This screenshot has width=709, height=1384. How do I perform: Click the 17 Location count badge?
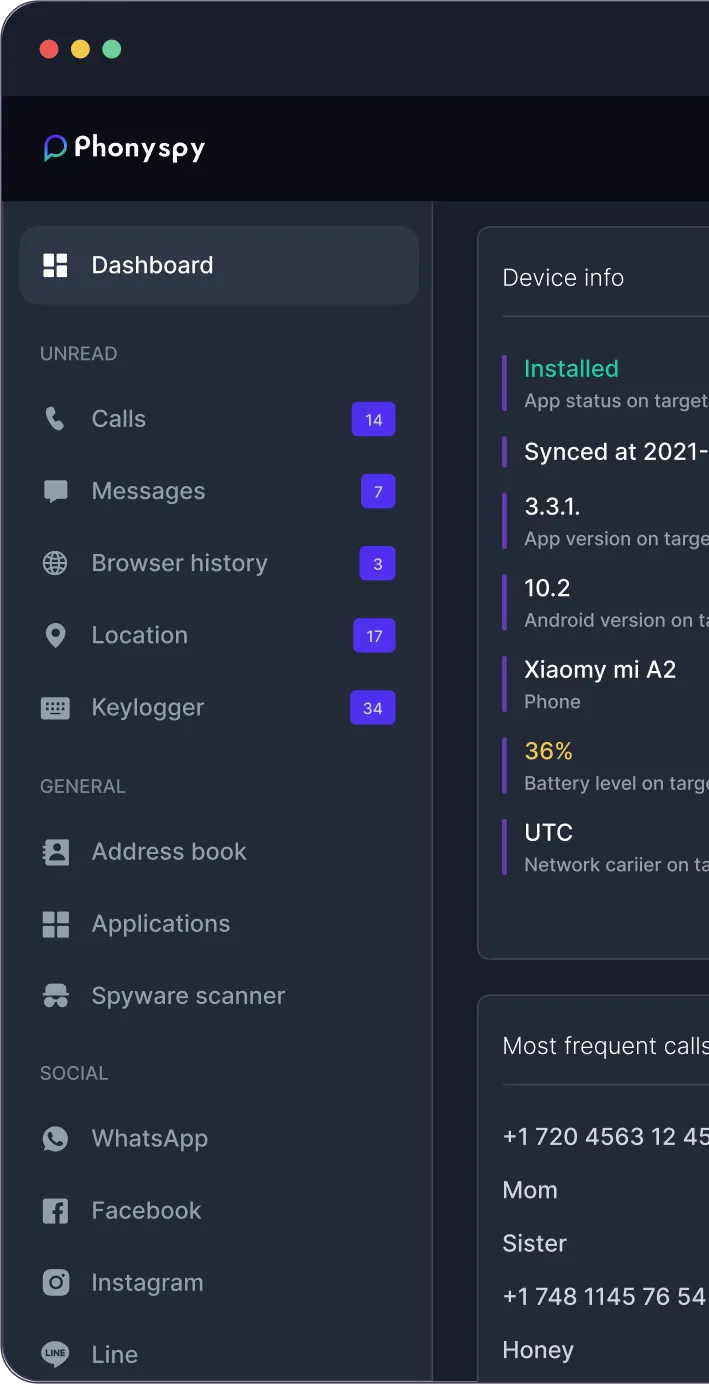(374, 636)
